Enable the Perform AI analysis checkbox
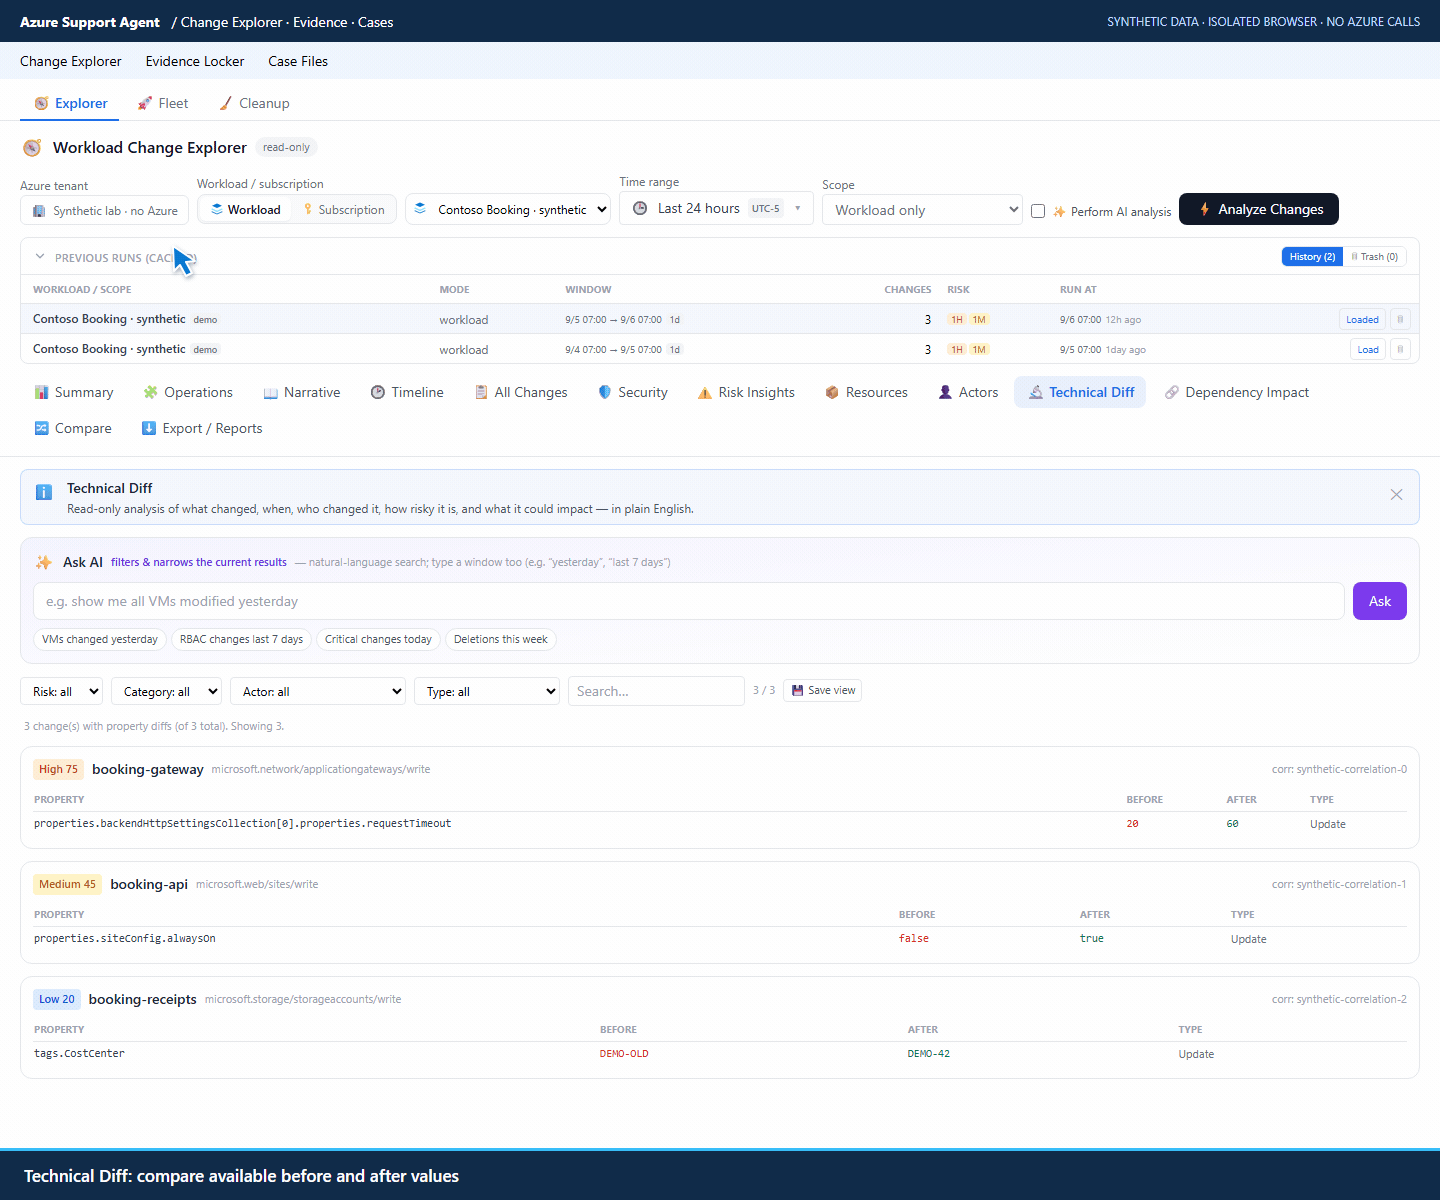This screenshot has width=1440, height=1200. pos(1038,211)
